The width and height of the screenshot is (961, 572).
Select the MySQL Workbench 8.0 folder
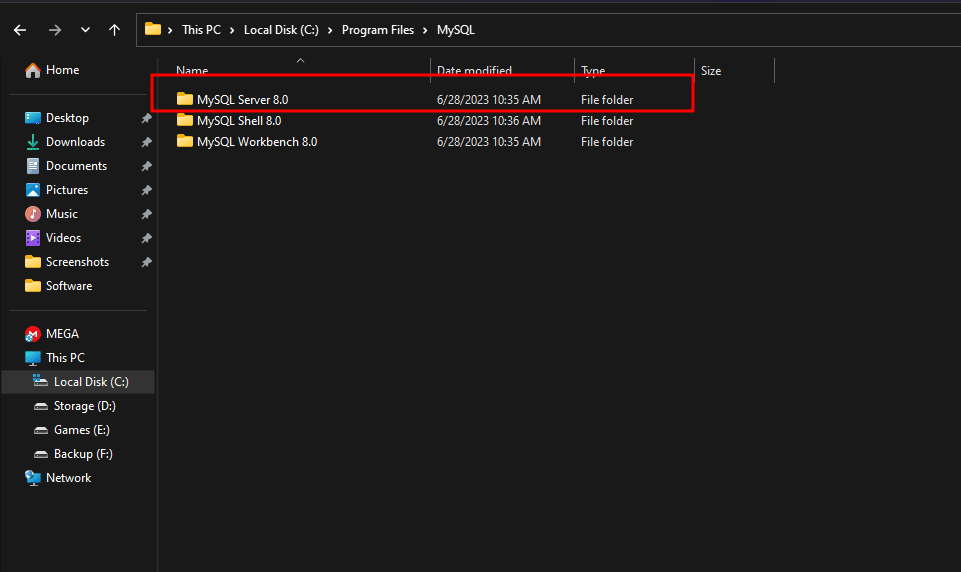click(257, 142)
